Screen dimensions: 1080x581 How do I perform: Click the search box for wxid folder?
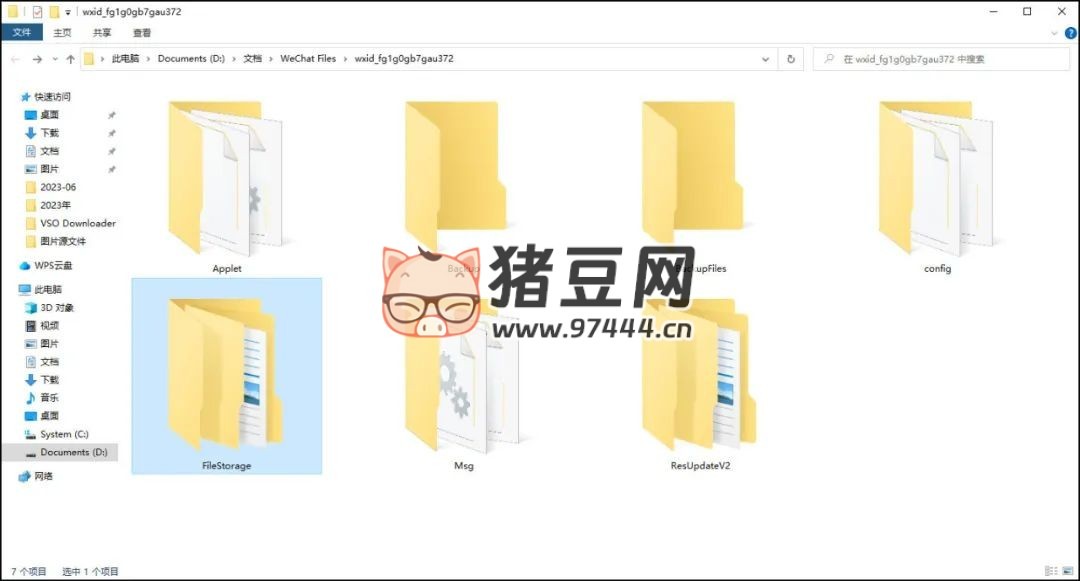point(940,59)
